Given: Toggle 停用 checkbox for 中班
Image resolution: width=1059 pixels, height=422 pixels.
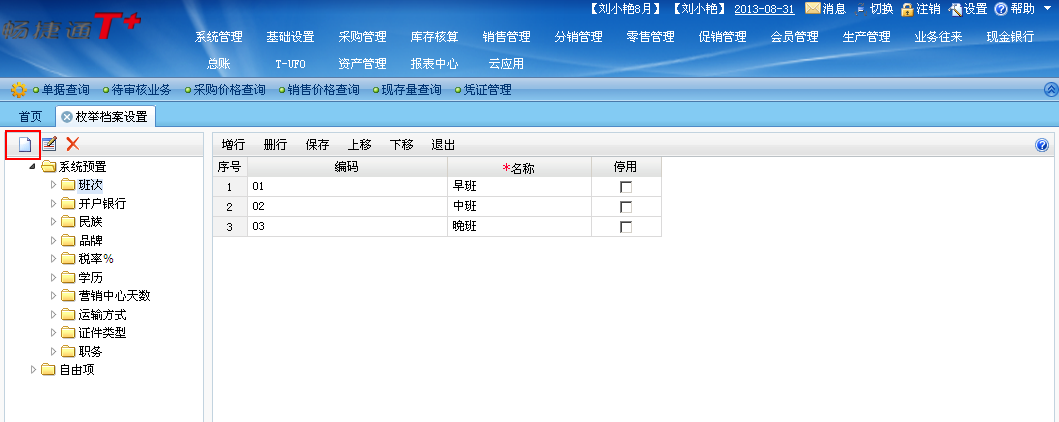Looking at the screenshot, I should pyautogui.click(x=626, y=207).
